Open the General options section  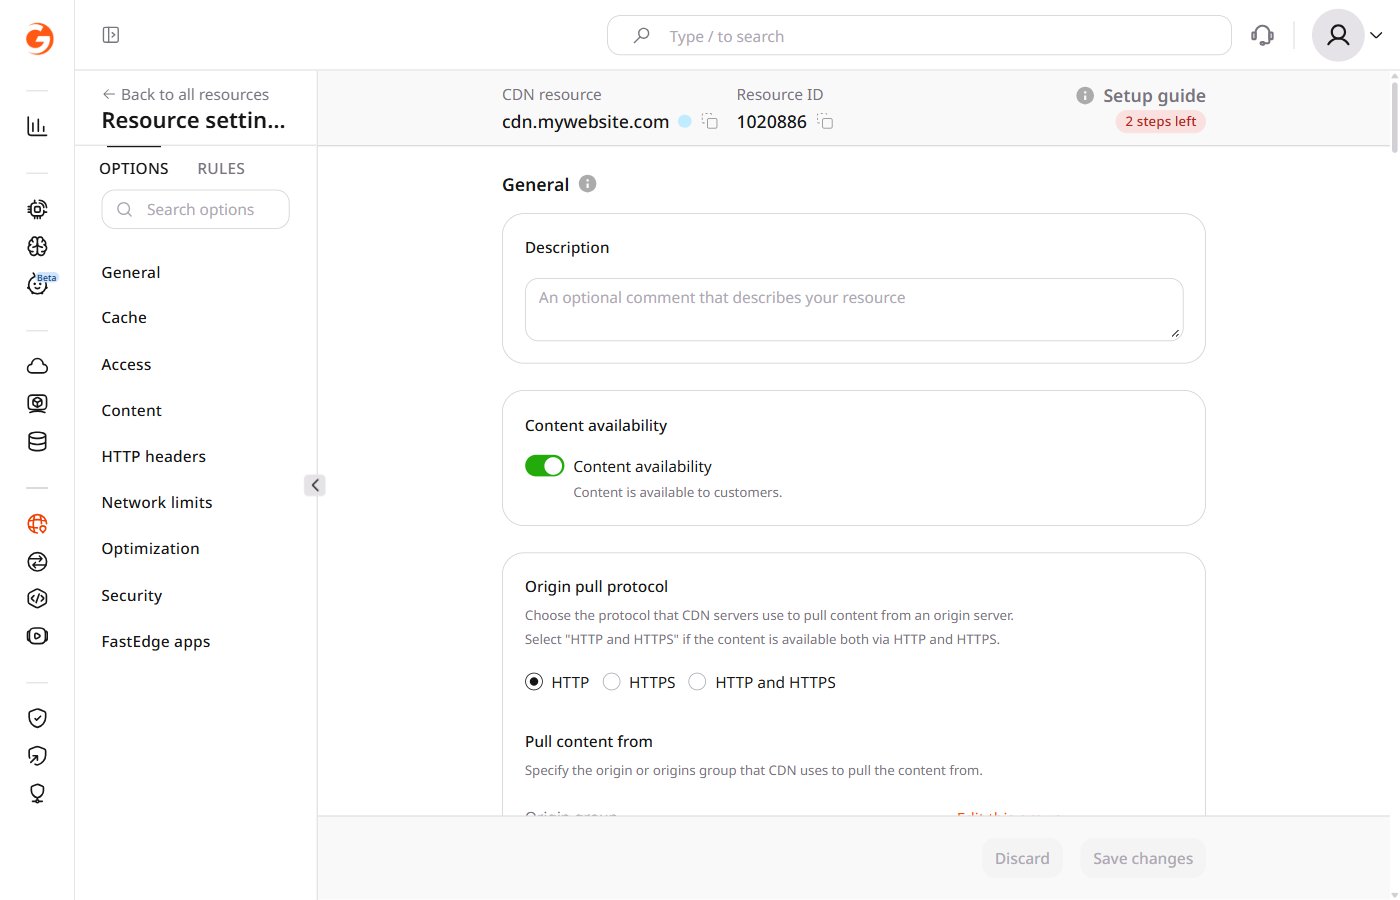pyautogui.click(x=131, y=272)
